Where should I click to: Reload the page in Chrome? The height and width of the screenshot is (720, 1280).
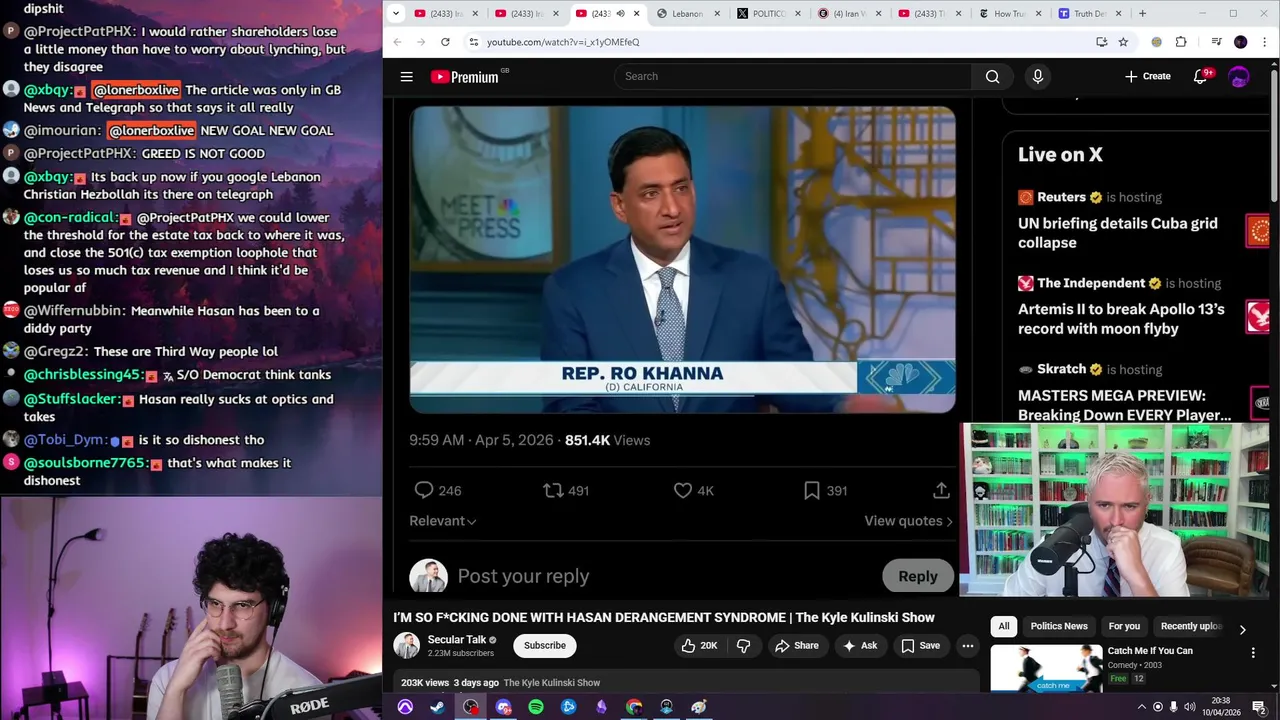[x=445, y=42]
